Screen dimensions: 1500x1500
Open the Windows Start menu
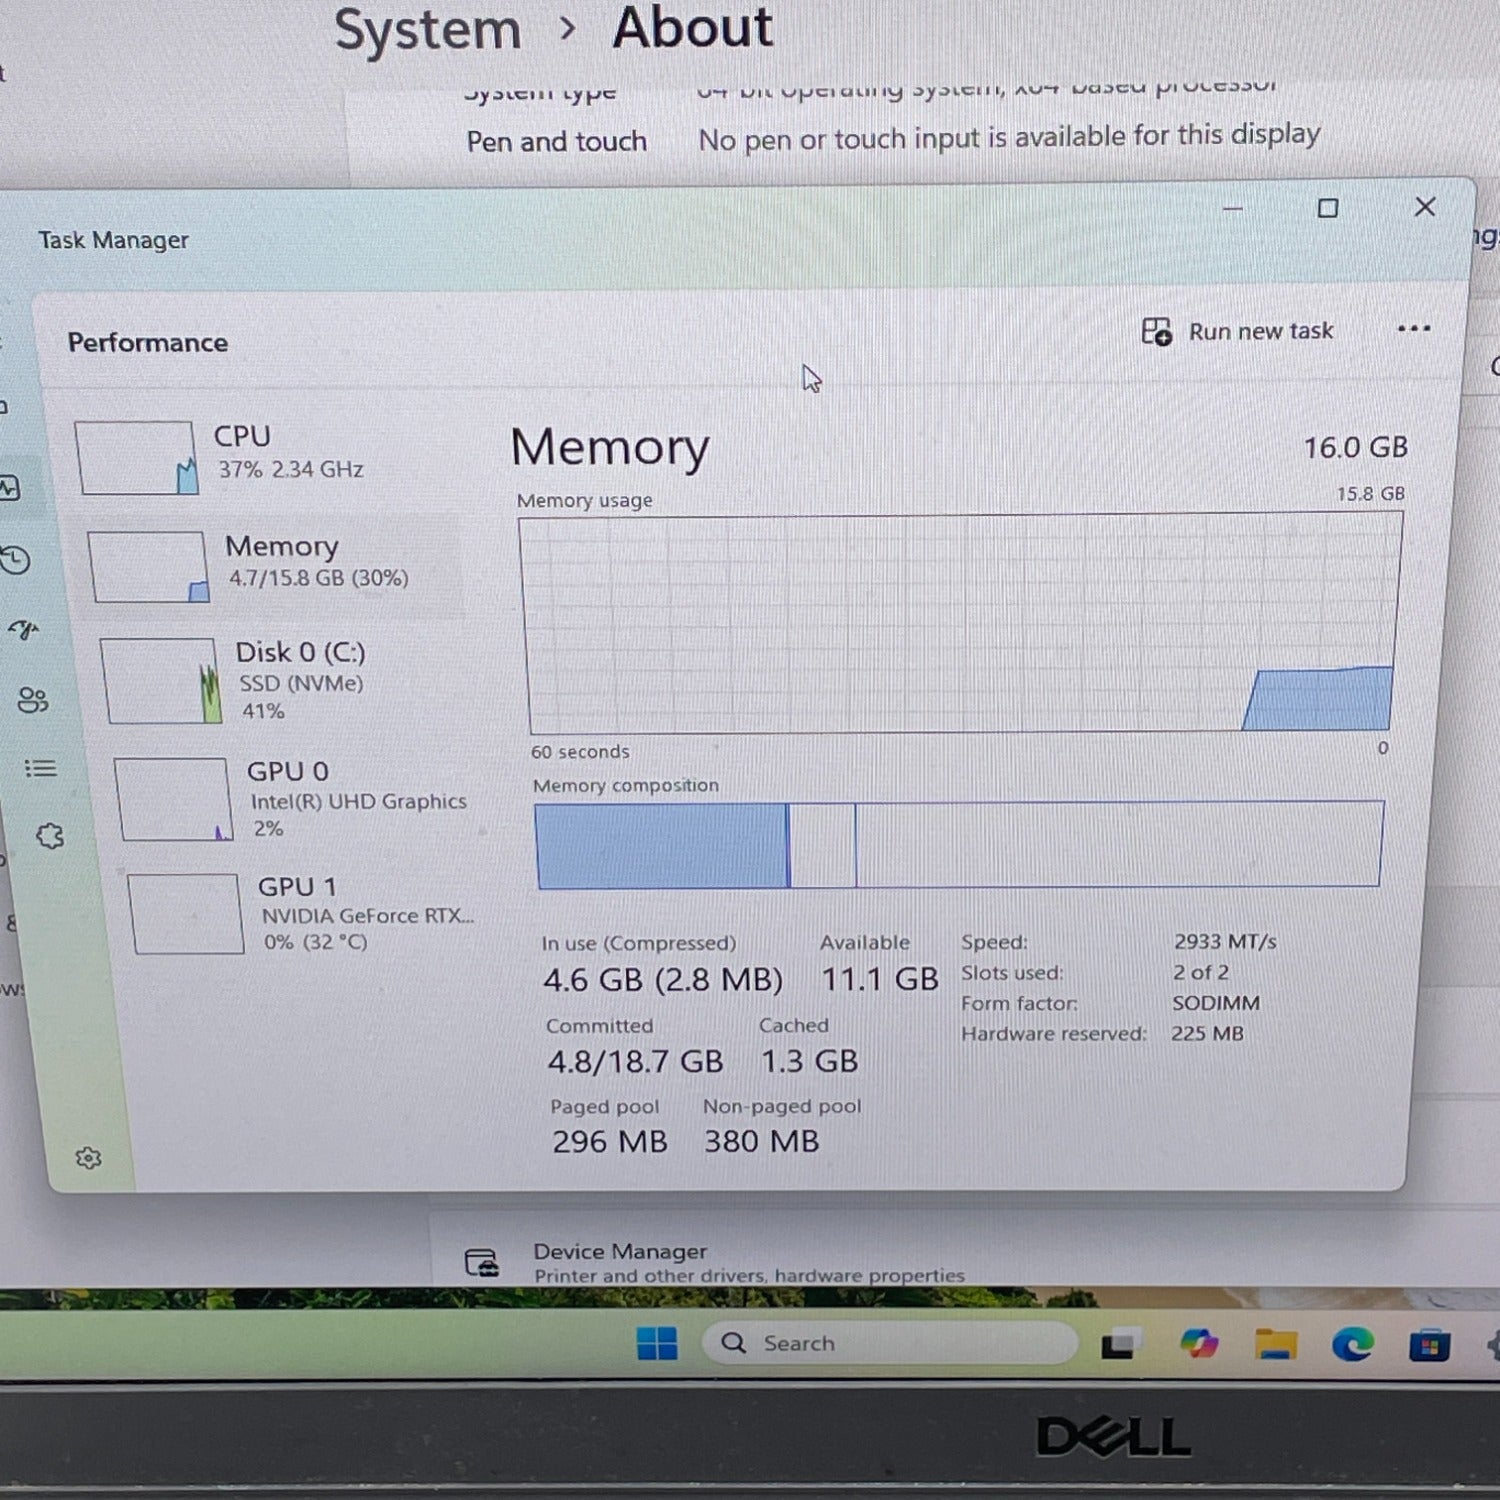click(x=657, y=1343)
